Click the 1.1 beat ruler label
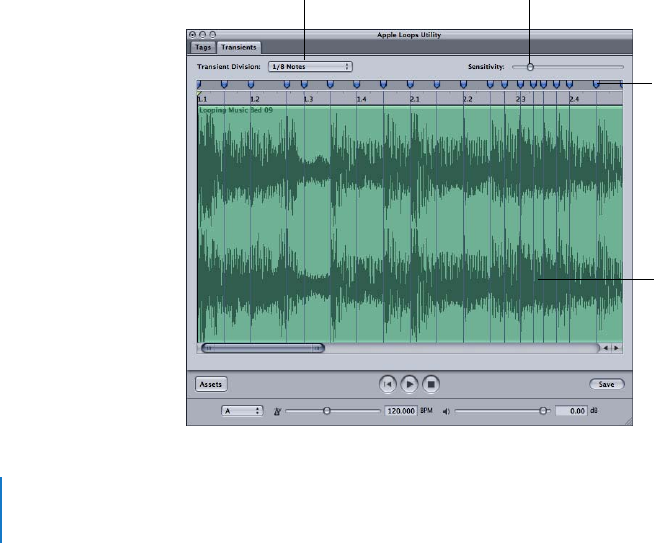The image size is (654, 543). (x=202, y=99)
